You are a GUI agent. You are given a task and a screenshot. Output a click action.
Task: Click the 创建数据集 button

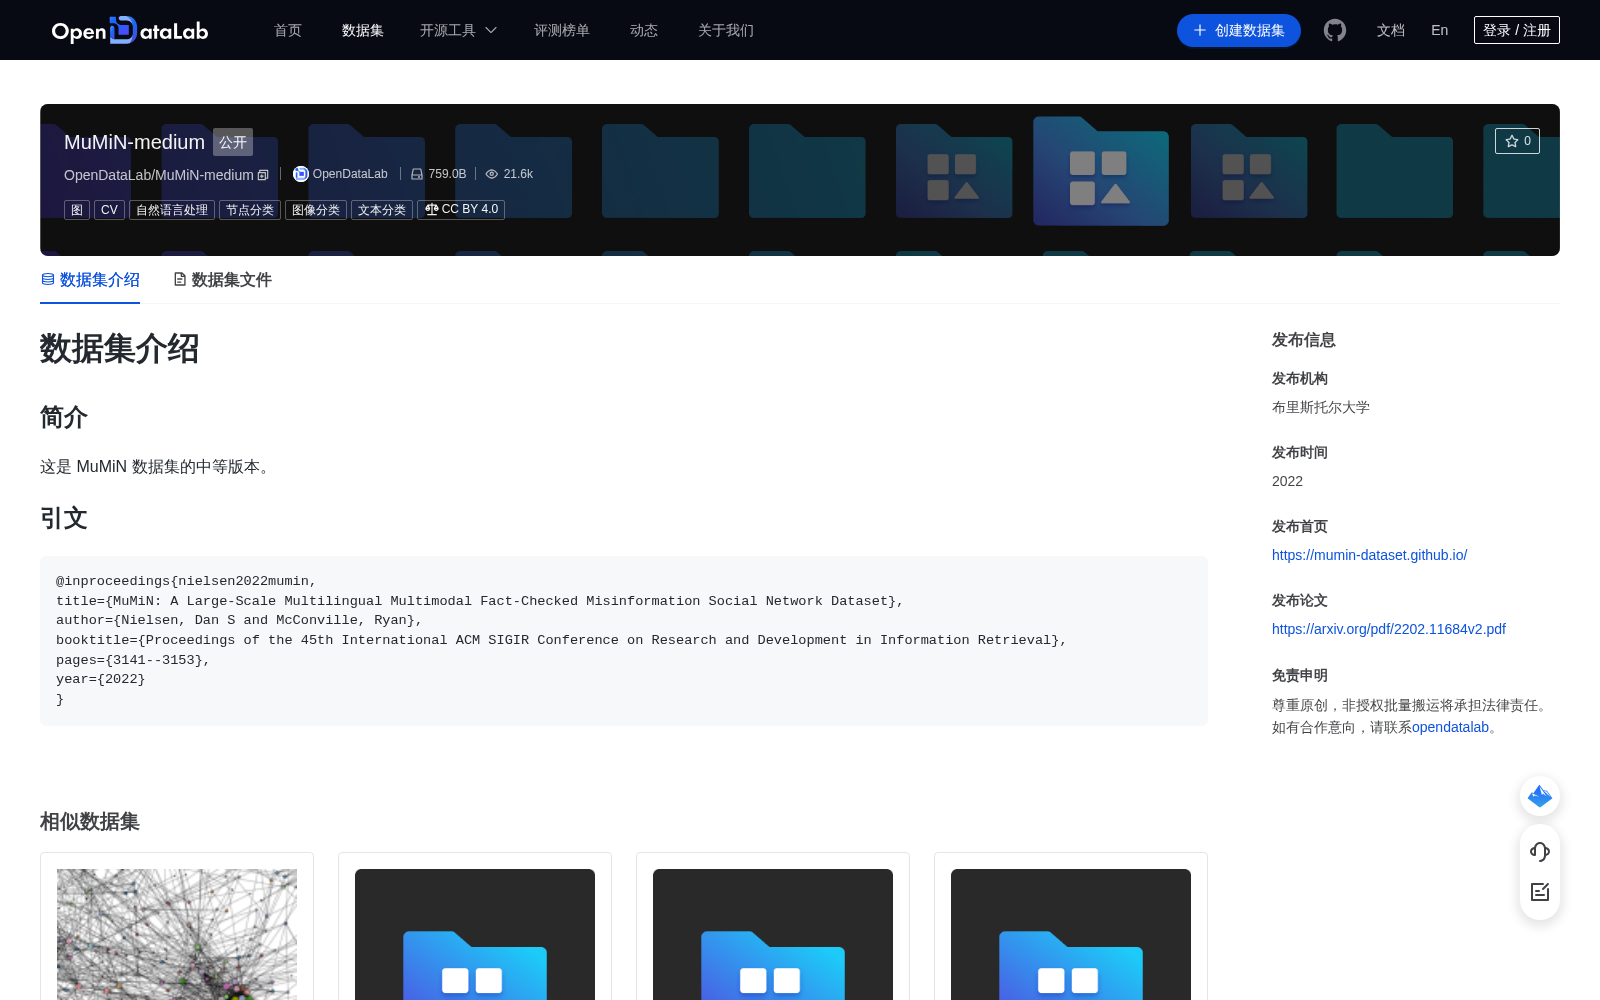(x=1239, y=30)
